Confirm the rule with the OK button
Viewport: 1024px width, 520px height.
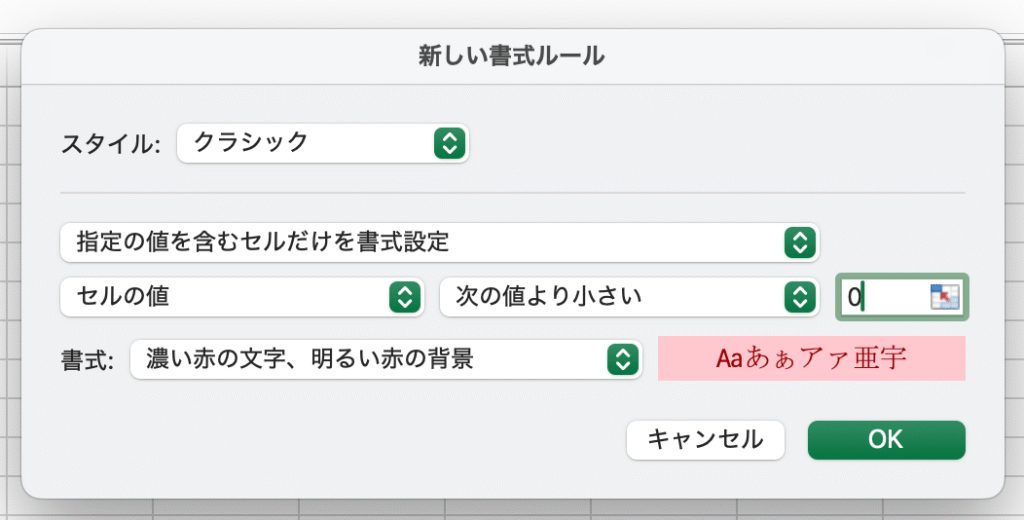coord(886,439)
